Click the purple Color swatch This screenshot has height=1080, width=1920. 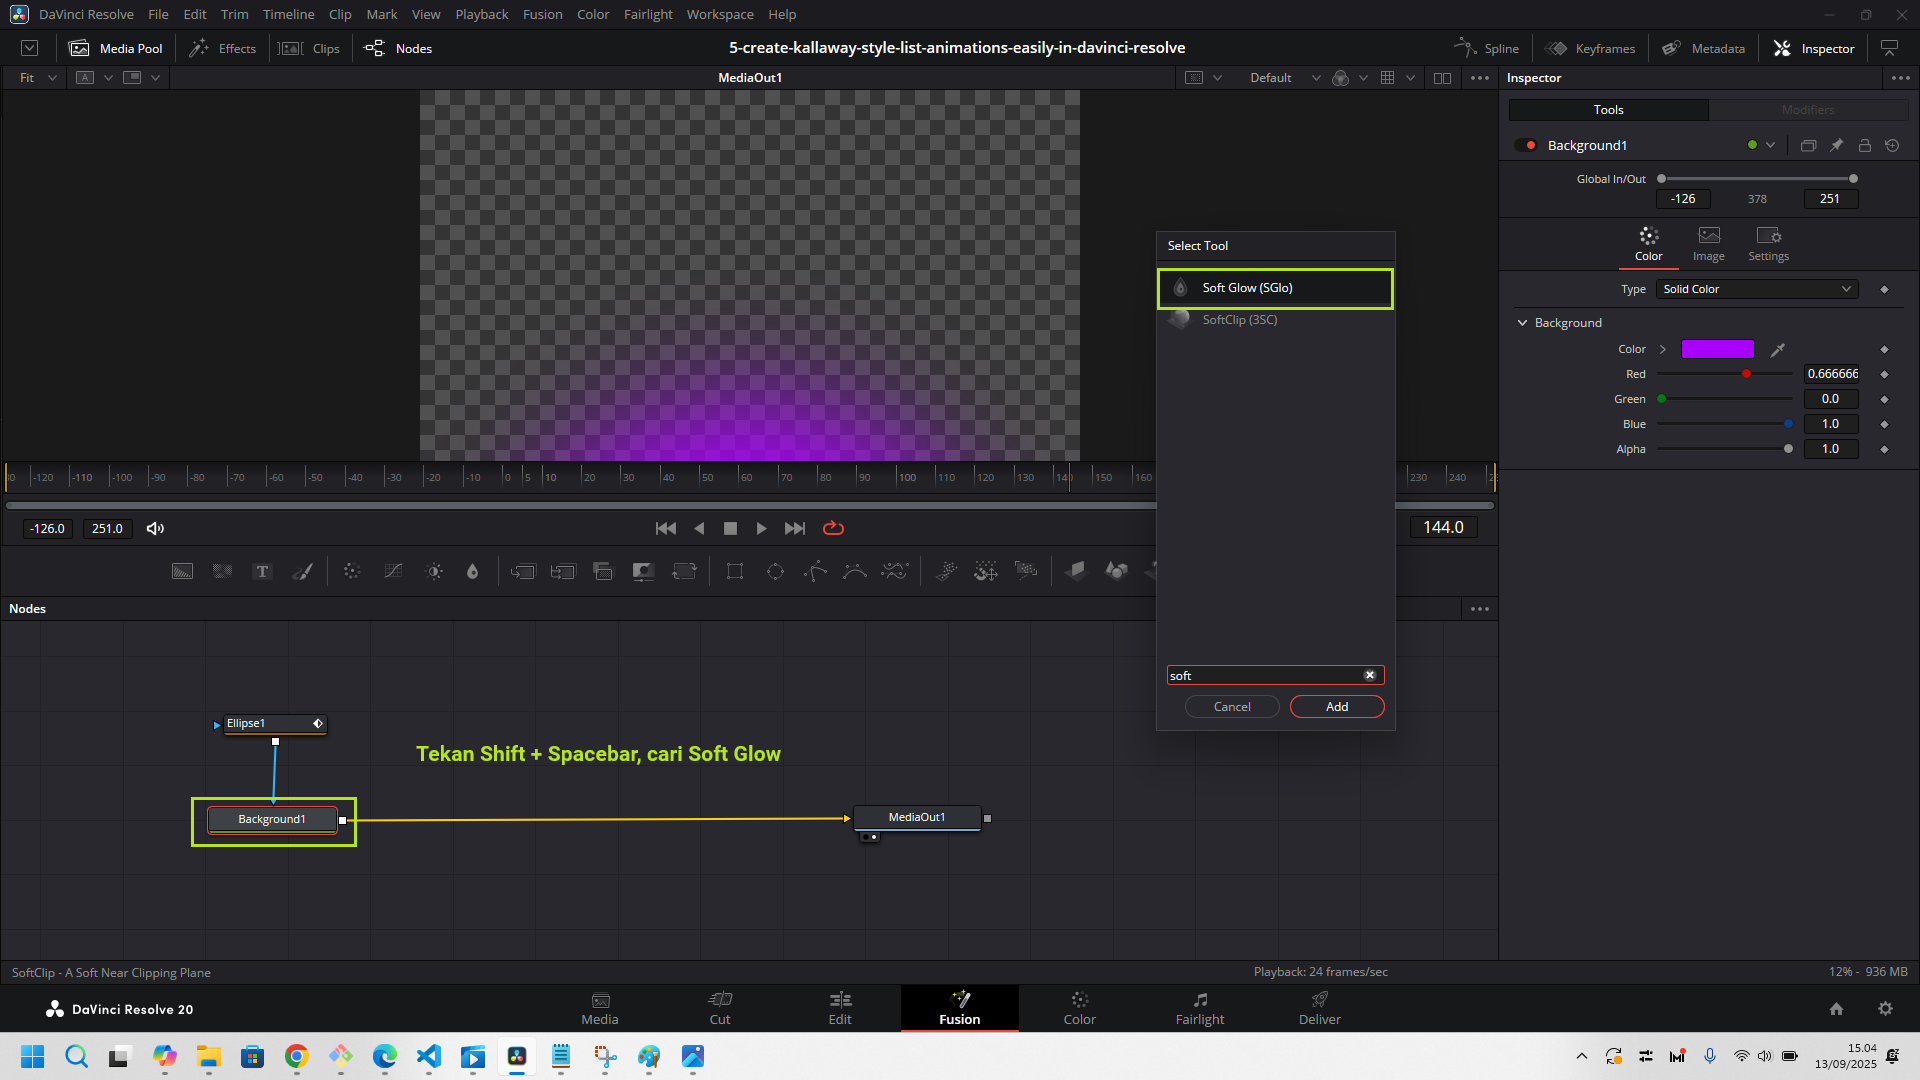click(1717, 349)
